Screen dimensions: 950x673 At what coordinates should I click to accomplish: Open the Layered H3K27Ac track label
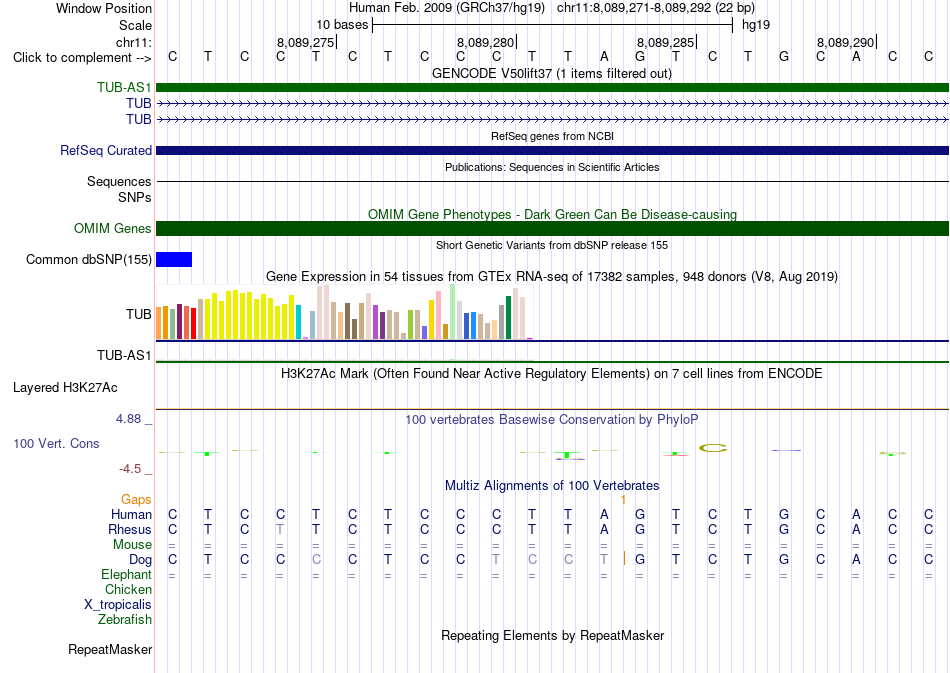coord(65,388)
